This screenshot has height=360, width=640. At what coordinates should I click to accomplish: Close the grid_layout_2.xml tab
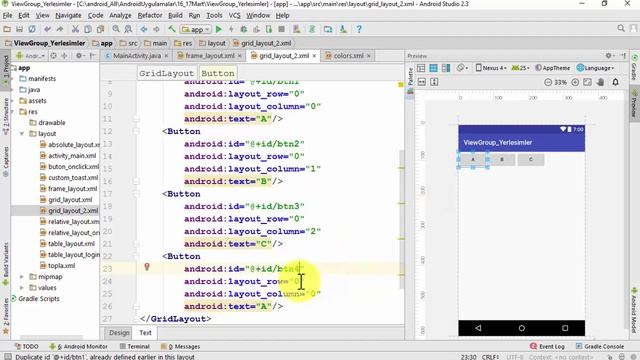[314, 56]
